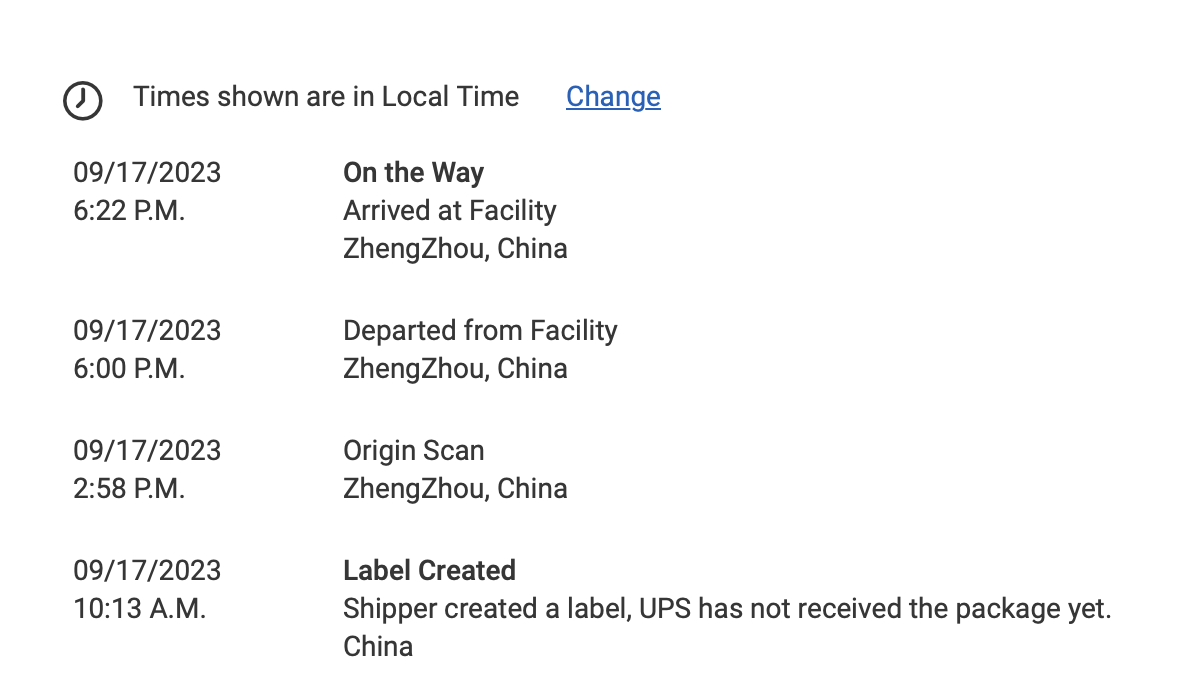The height and width of the screenshot is (680, 1180).
Task: Select the 10:13 A.M. timestamp
Action: (139, 609)
